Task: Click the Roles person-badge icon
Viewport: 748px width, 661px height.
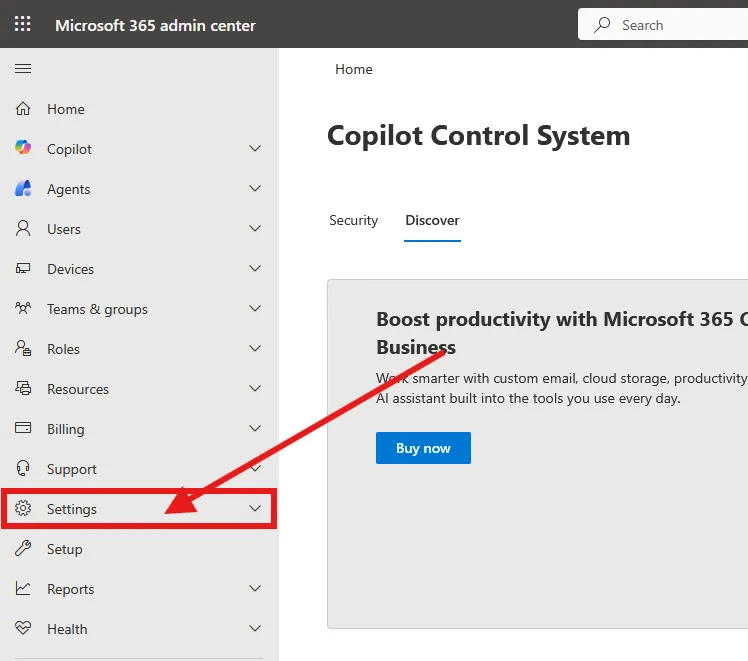Action: 23,348
